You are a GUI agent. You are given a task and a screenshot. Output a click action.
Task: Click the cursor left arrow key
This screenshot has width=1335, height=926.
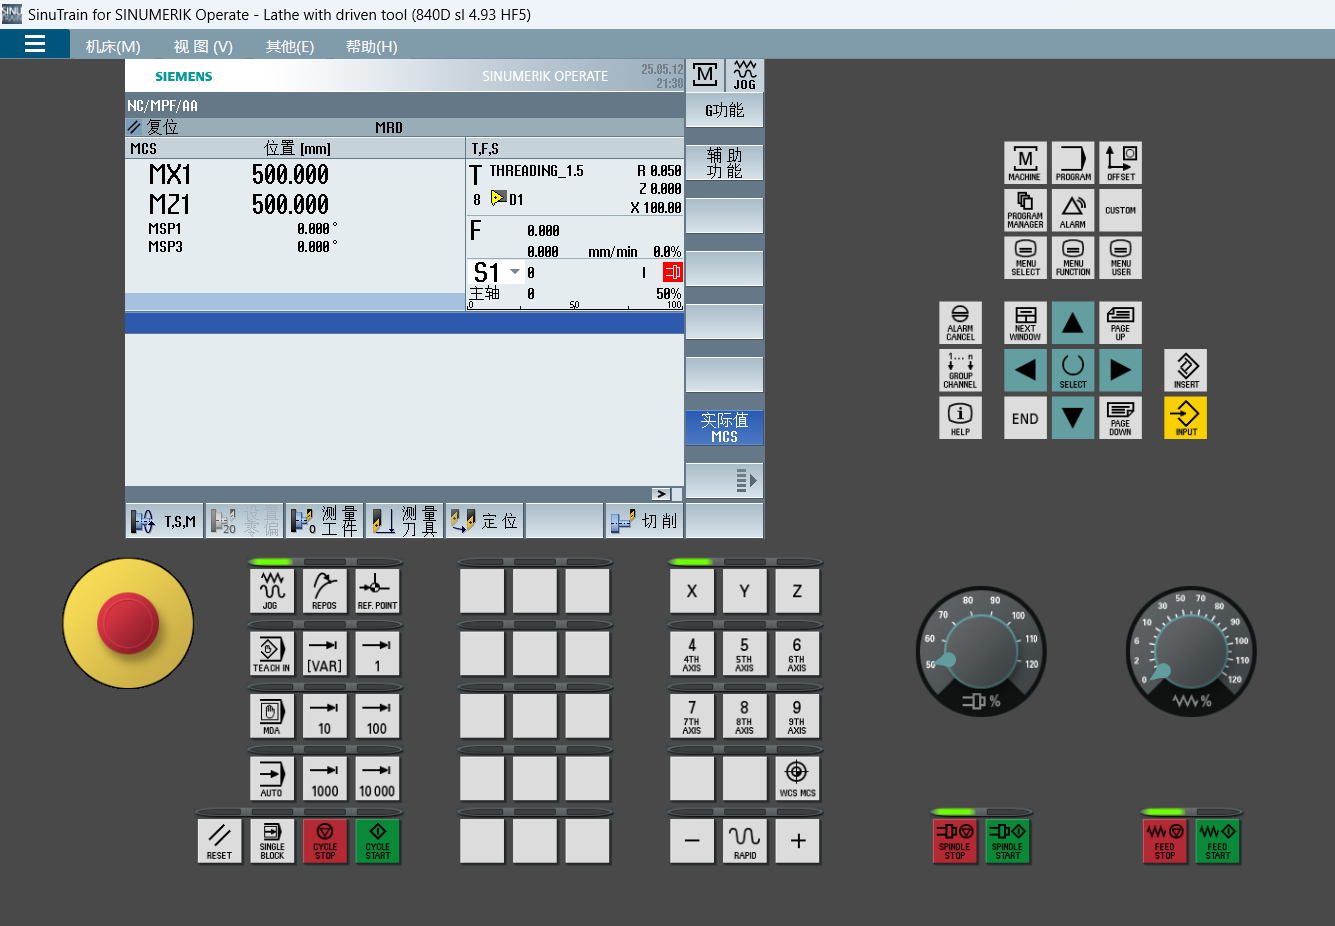[1025, 370]
